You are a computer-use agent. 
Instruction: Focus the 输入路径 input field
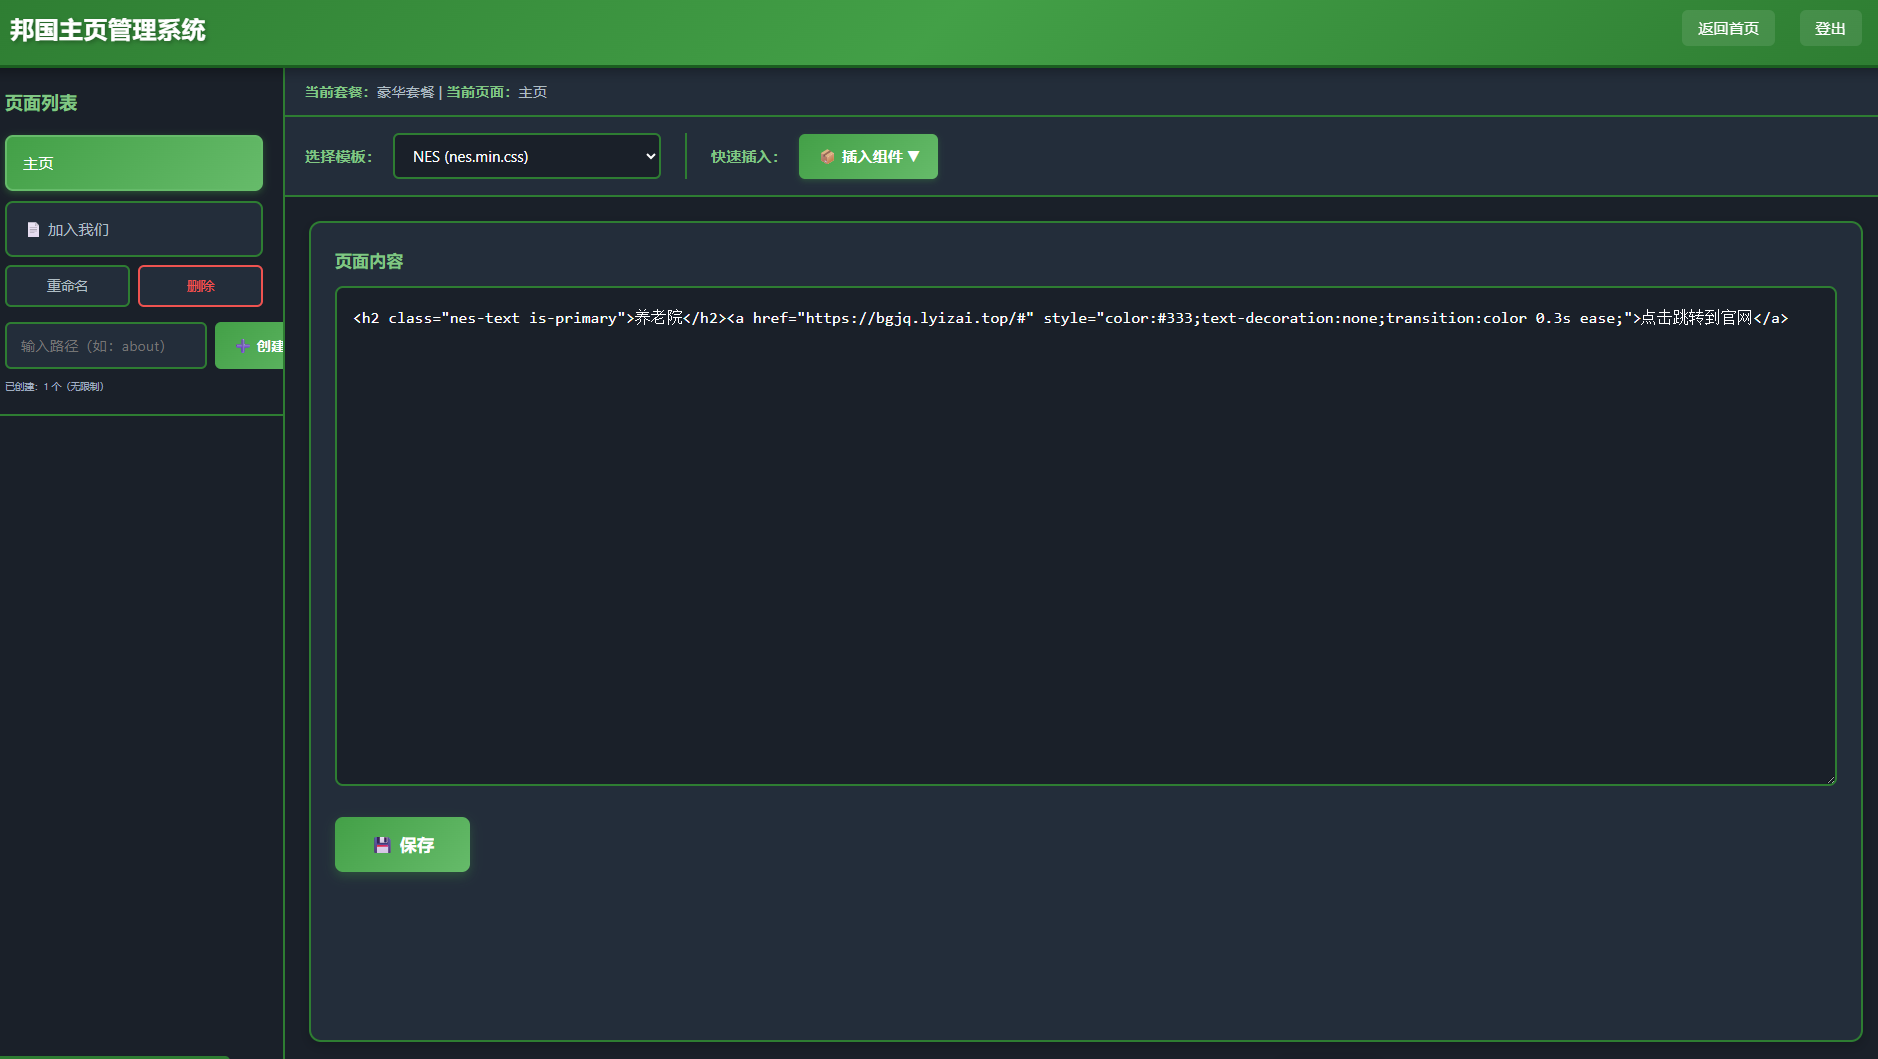pos(106,346)
